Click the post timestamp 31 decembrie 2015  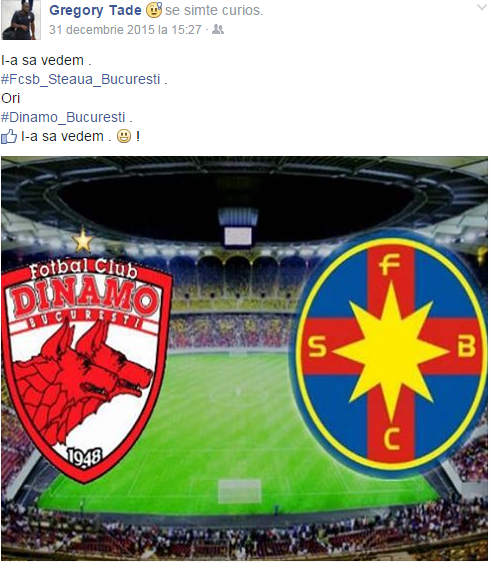click(x=125, y=30)
